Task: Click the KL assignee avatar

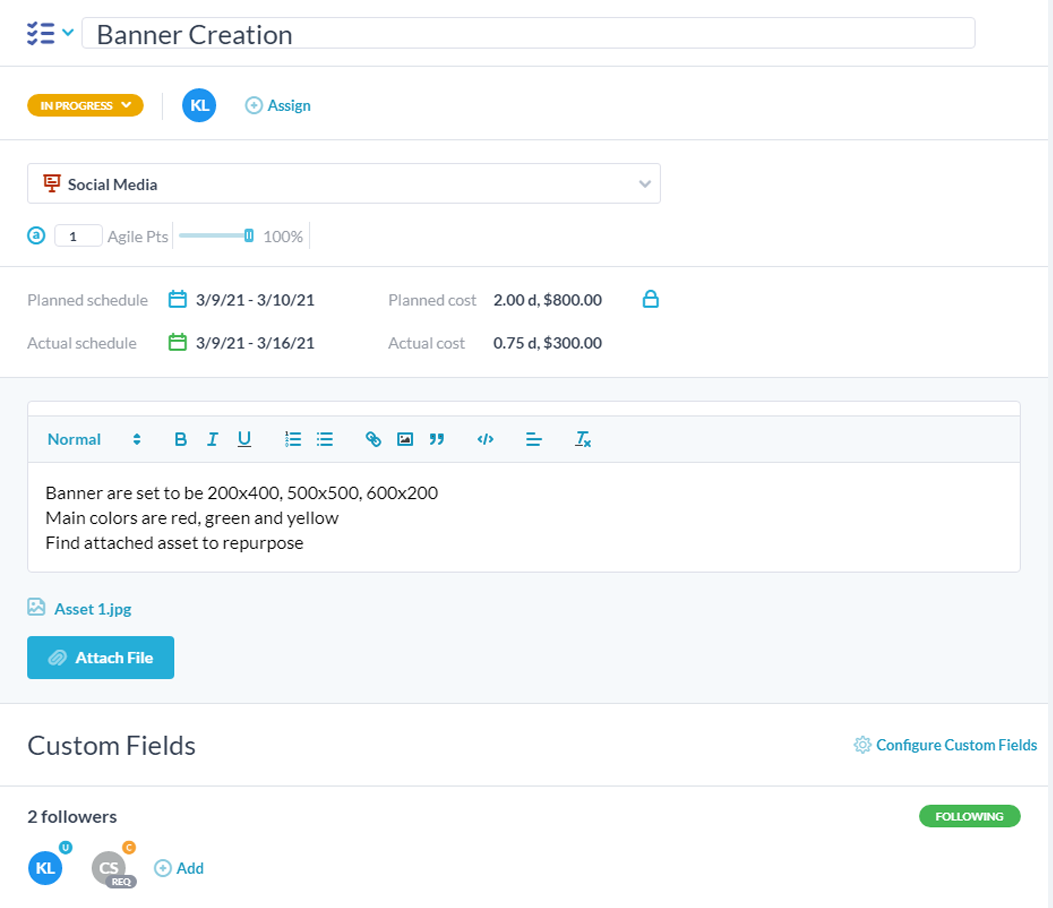Action: click(199, 105)
